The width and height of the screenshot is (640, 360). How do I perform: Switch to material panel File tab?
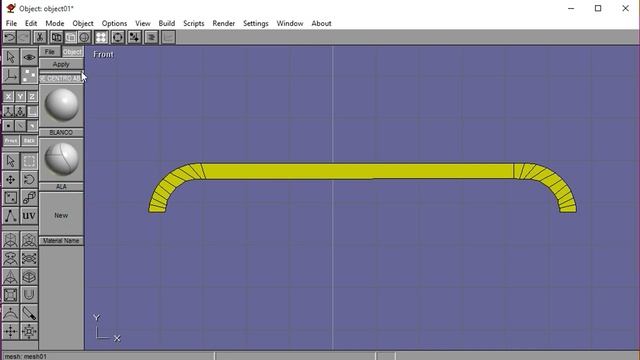click(50, 52)
